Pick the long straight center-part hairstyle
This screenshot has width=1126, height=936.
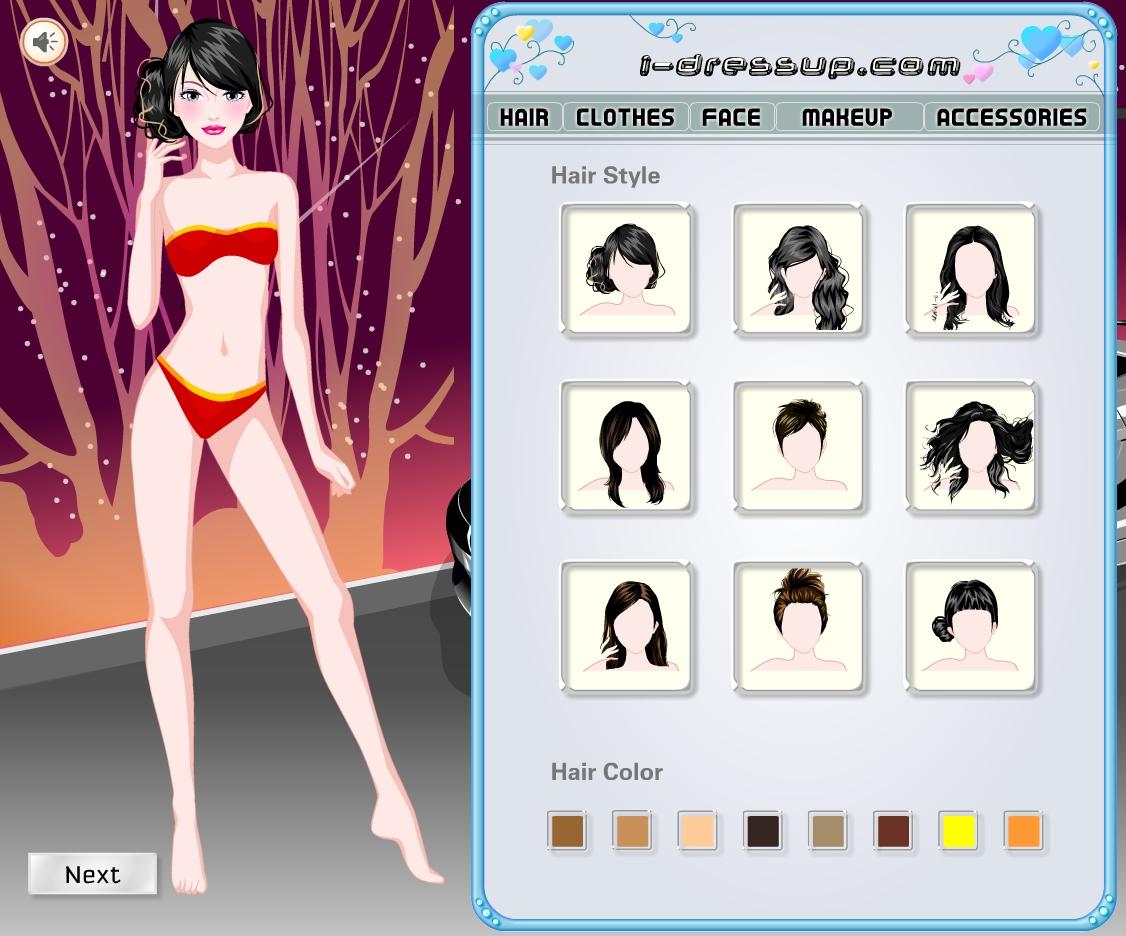971,268
